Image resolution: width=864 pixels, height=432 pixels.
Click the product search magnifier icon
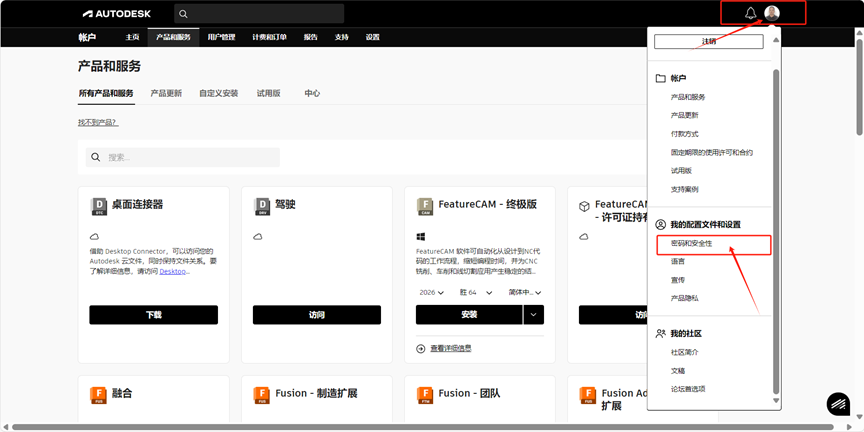point(96,157)
